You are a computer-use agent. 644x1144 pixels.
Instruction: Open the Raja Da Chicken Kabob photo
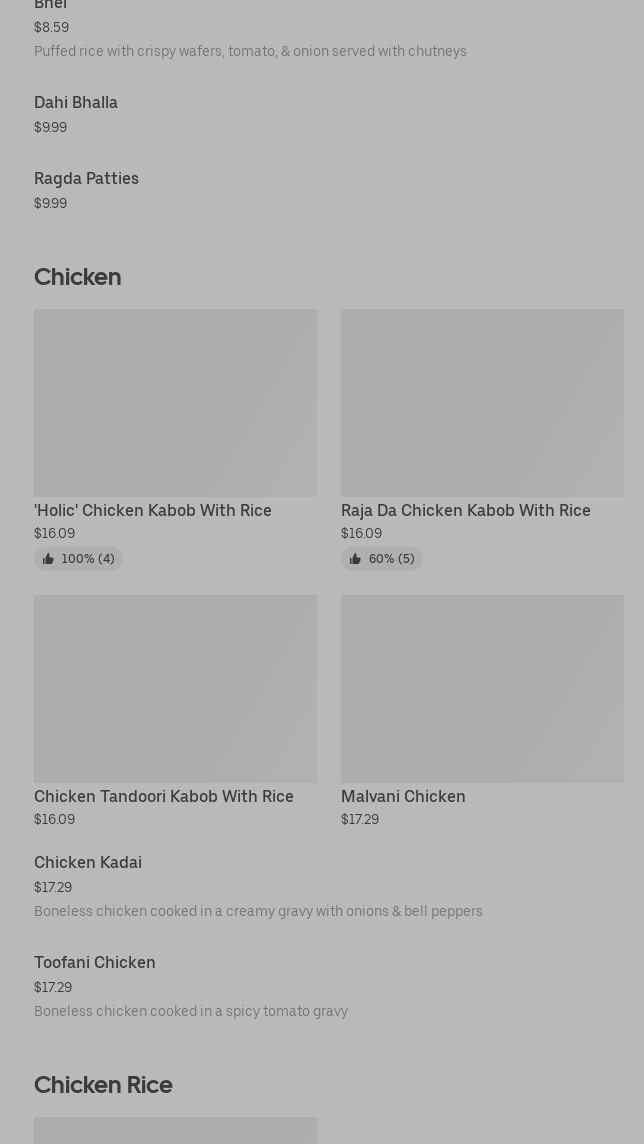pyautogui.click(x=482, y=402)
